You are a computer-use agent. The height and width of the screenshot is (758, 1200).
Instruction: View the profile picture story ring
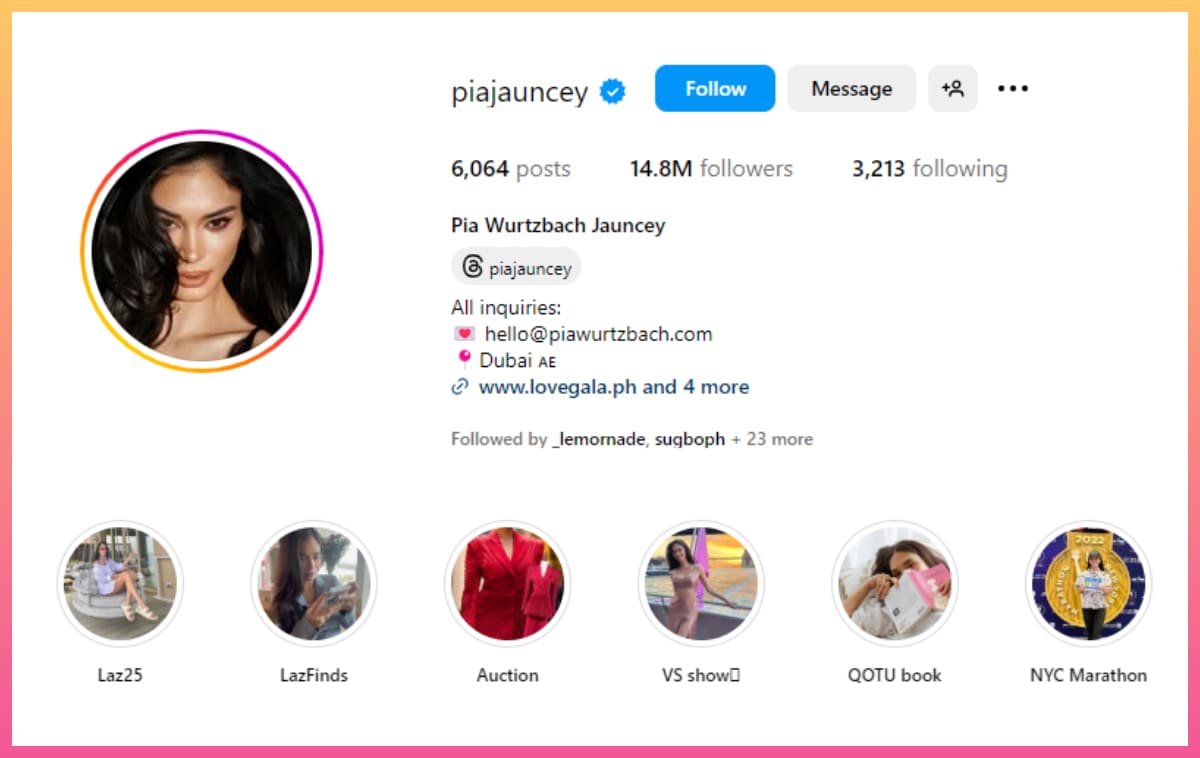click(202, 251)
